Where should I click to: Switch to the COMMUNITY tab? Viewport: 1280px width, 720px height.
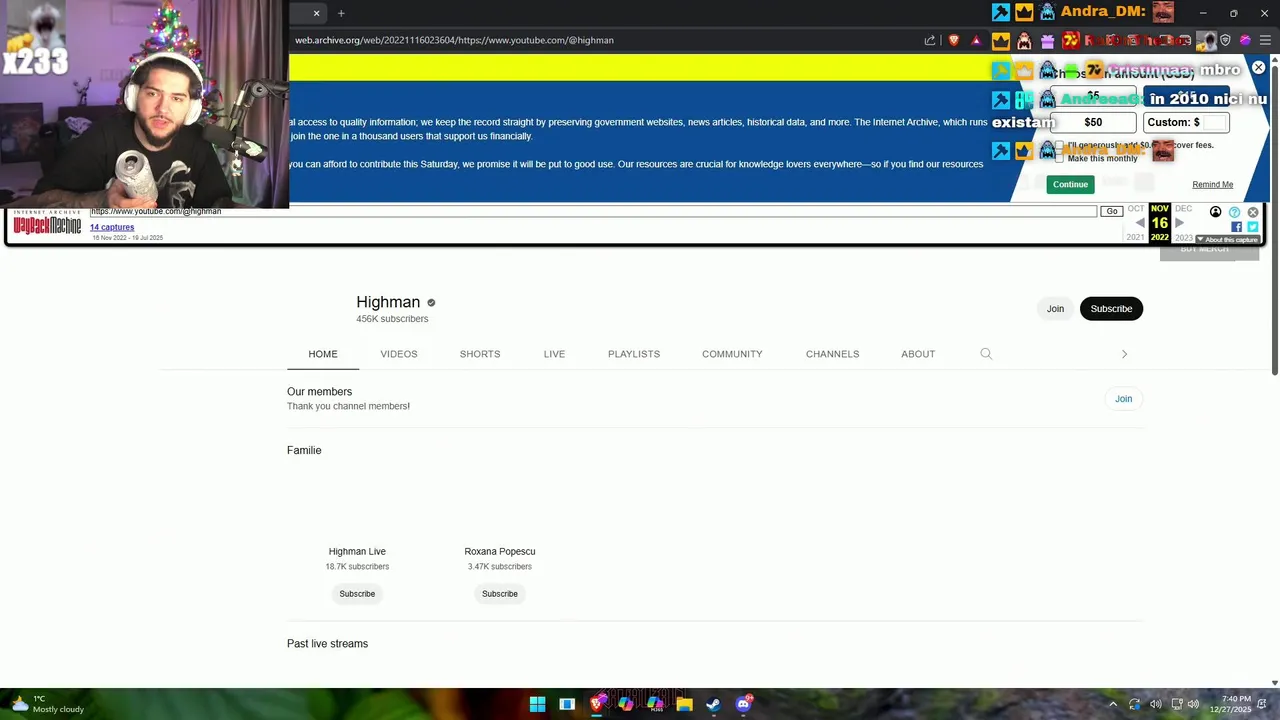[732, 354]
